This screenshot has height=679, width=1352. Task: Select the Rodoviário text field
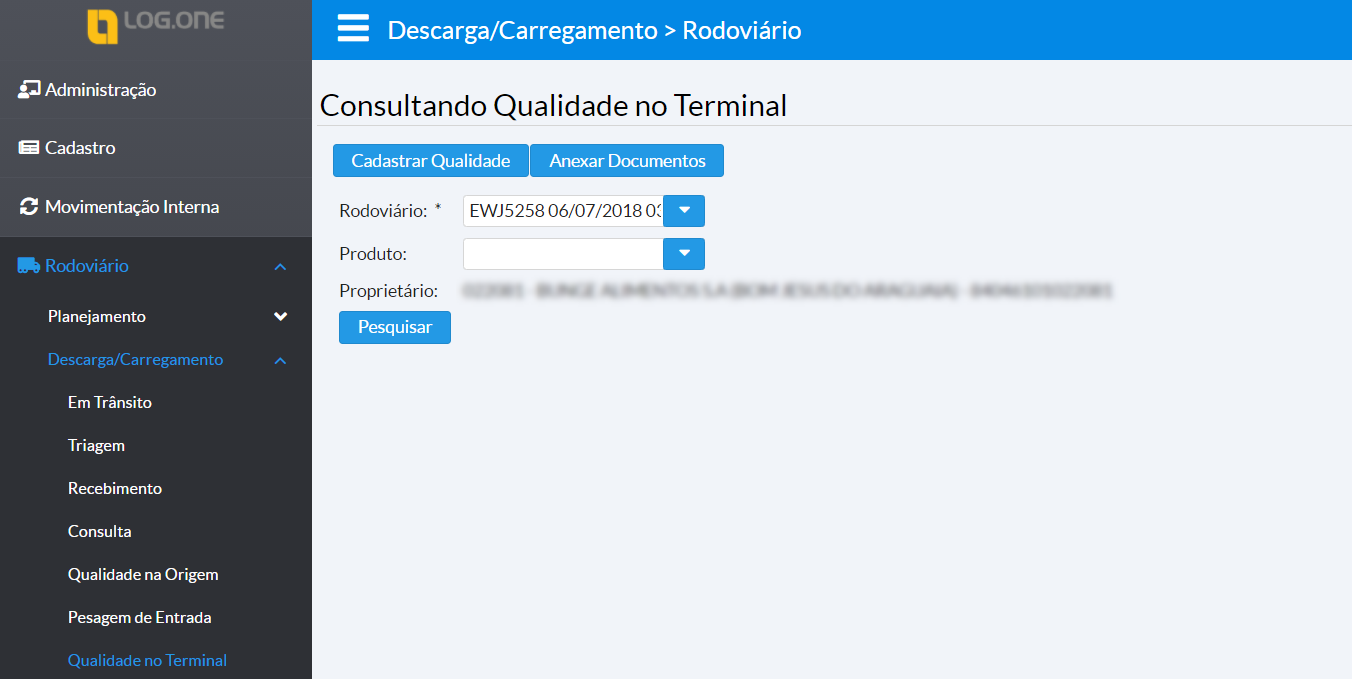[x=563, y=211]
